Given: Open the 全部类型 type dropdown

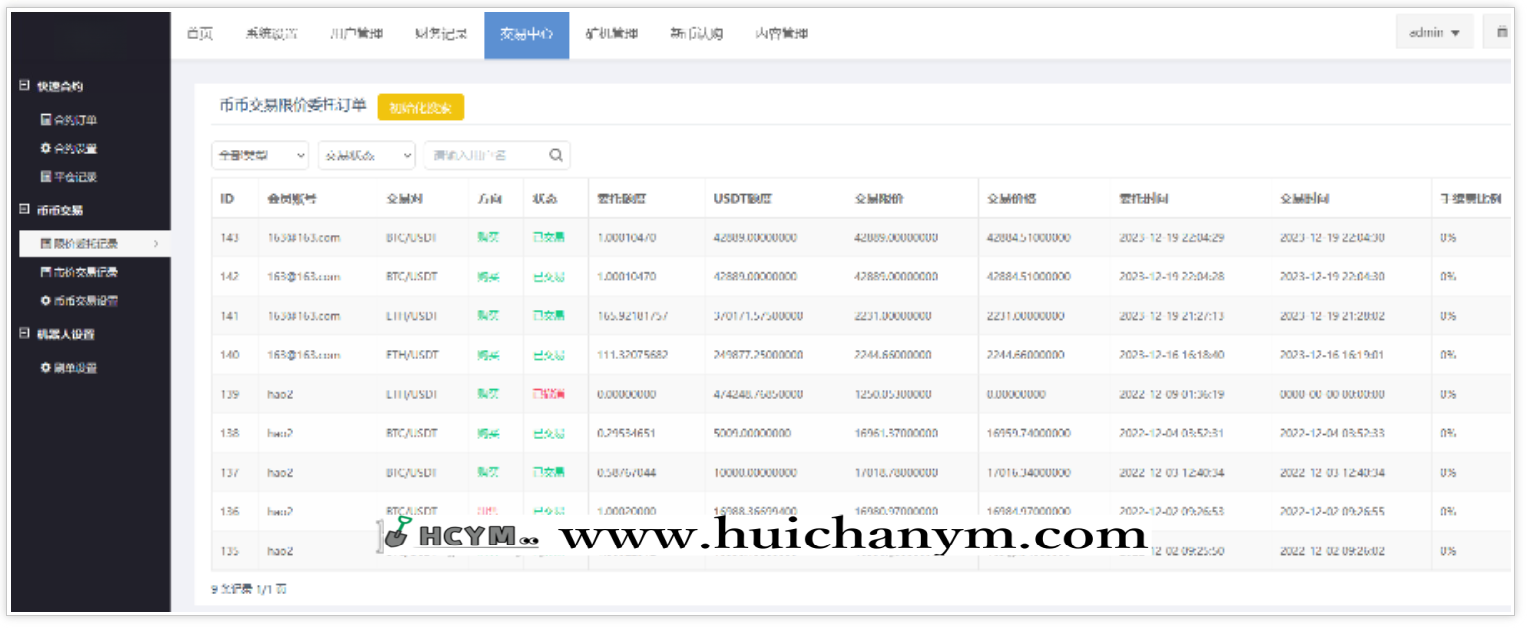Looking at the screenshot, I should [x=260, y=155].
